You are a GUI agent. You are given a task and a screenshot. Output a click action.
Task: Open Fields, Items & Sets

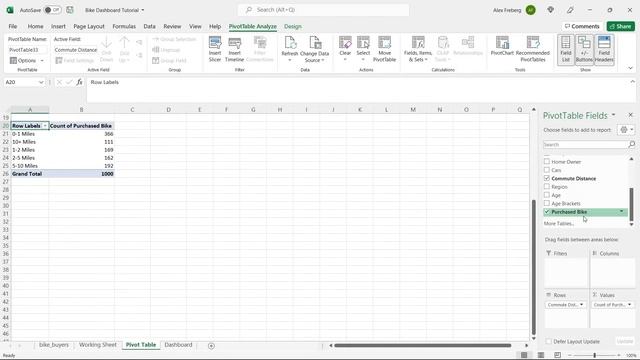coord(418,49)
